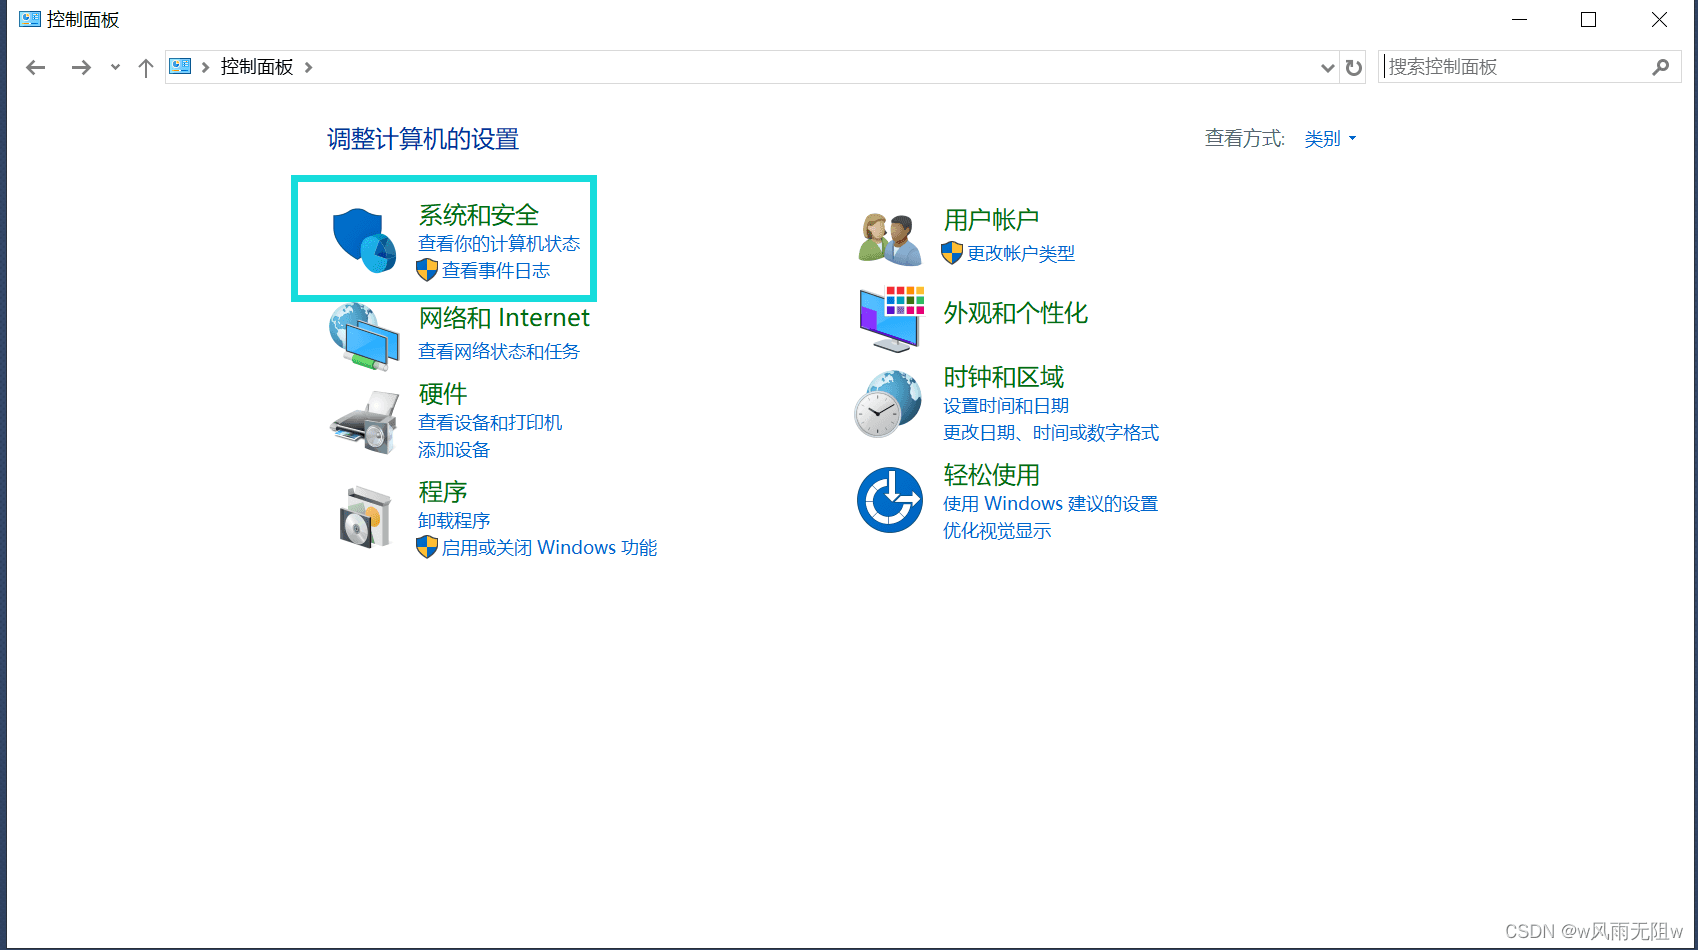Click the Network and Internet globe icon

coord(364,336)
